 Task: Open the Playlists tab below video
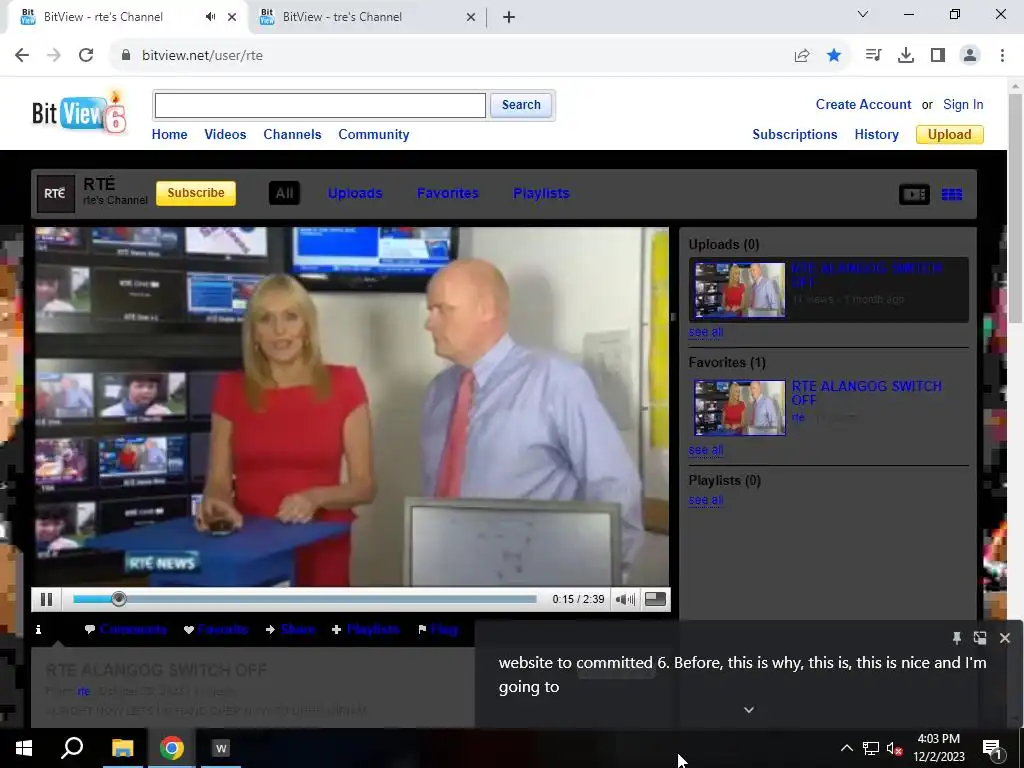(x=366, y=630)
